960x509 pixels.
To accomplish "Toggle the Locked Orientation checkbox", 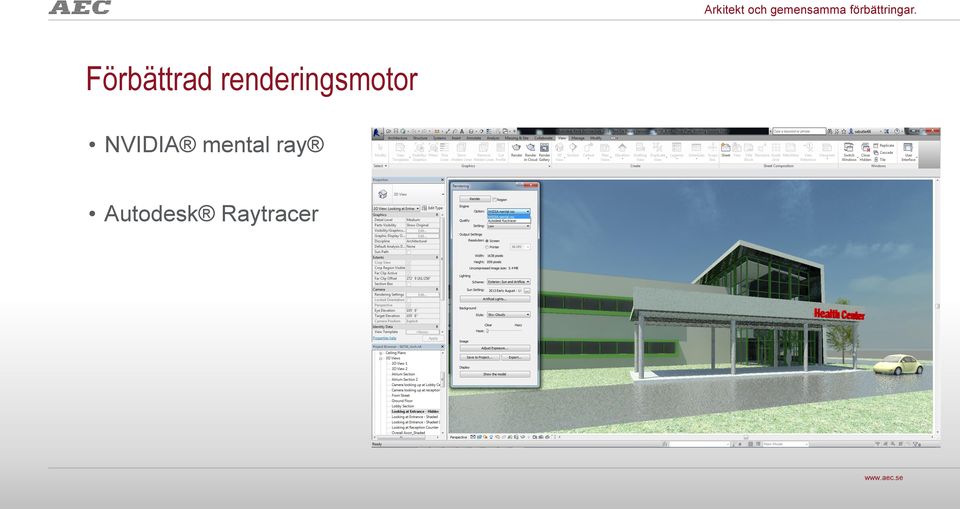I will (408, 300).
